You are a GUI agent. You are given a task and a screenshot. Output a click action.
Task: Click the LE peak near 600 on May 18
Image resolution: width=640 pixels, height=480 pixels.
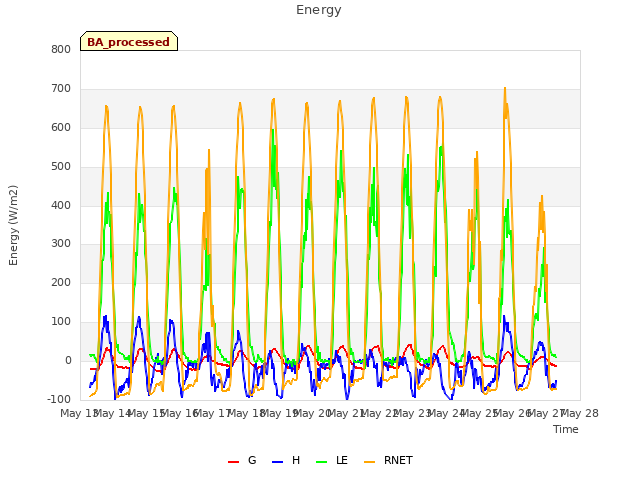(273, 130)
